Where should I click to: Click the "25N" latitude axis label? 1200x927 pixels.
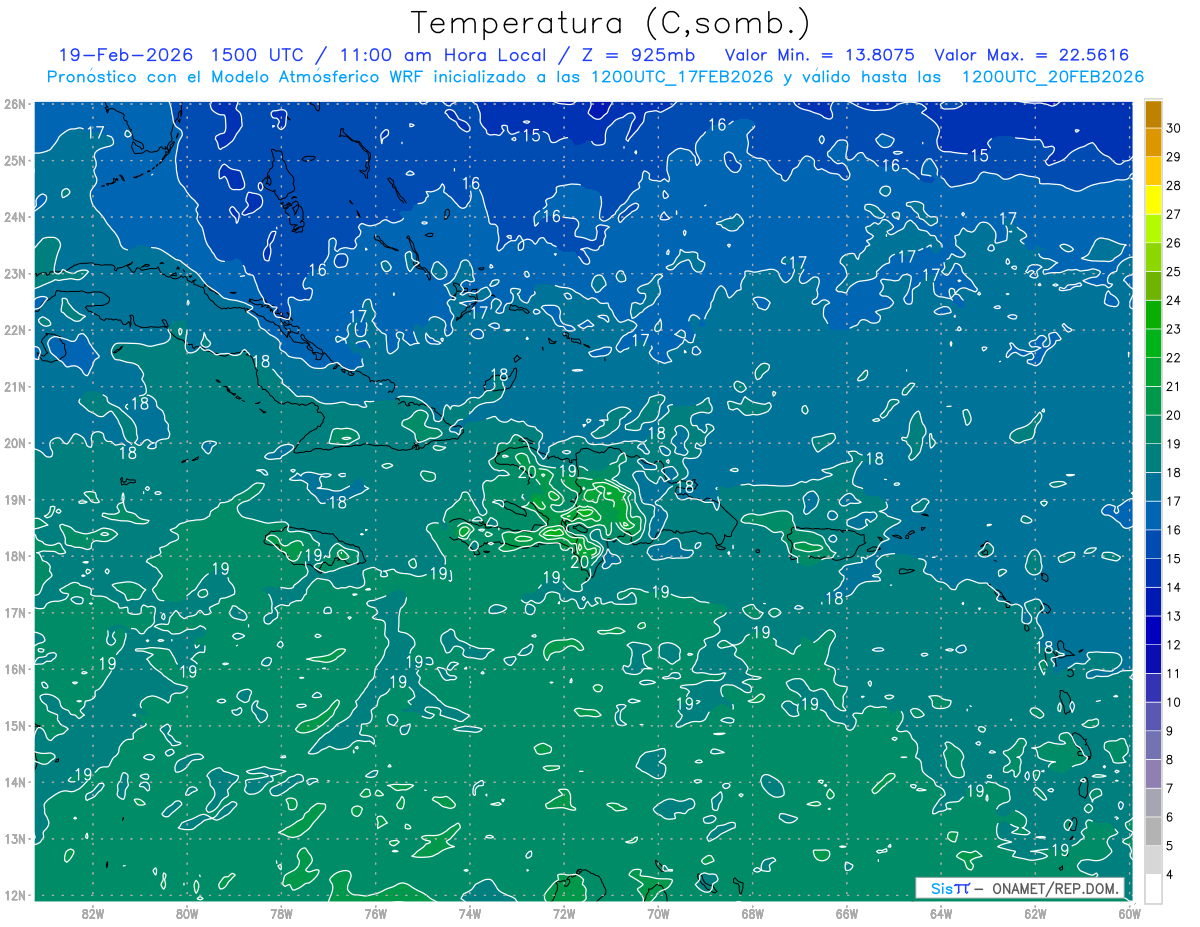tap(15, 160)
